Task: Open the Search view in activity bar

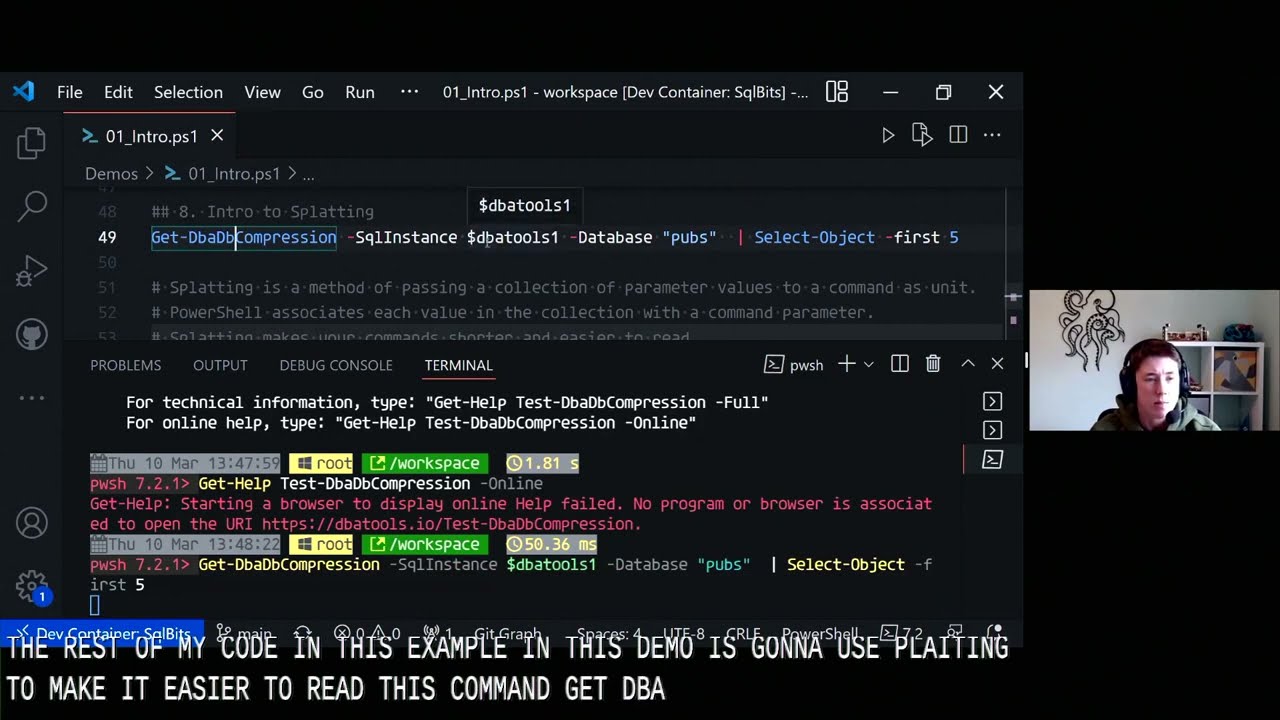Action: [31, 206]
